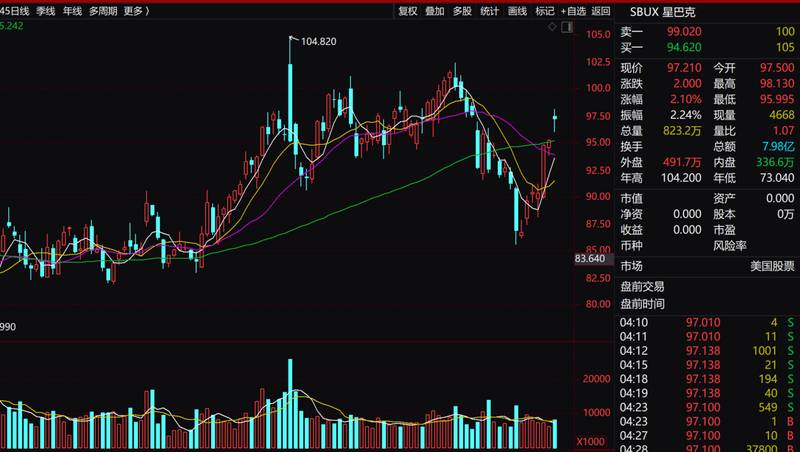Click 返回 to go back
800x452 pixels.
tap(601, 11)
